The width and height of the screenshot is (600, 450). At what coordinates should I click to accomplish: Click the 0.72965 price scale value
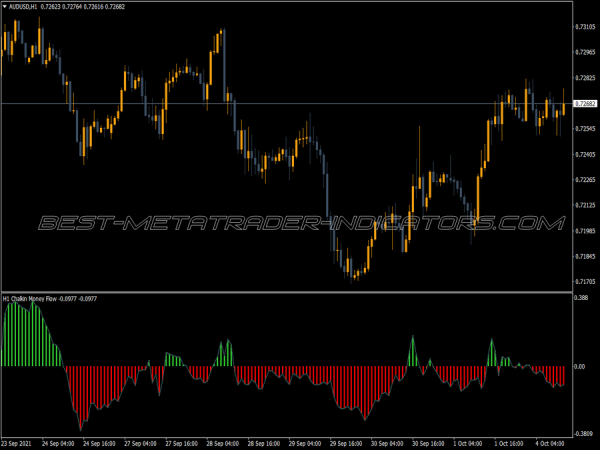pos(585,52)
